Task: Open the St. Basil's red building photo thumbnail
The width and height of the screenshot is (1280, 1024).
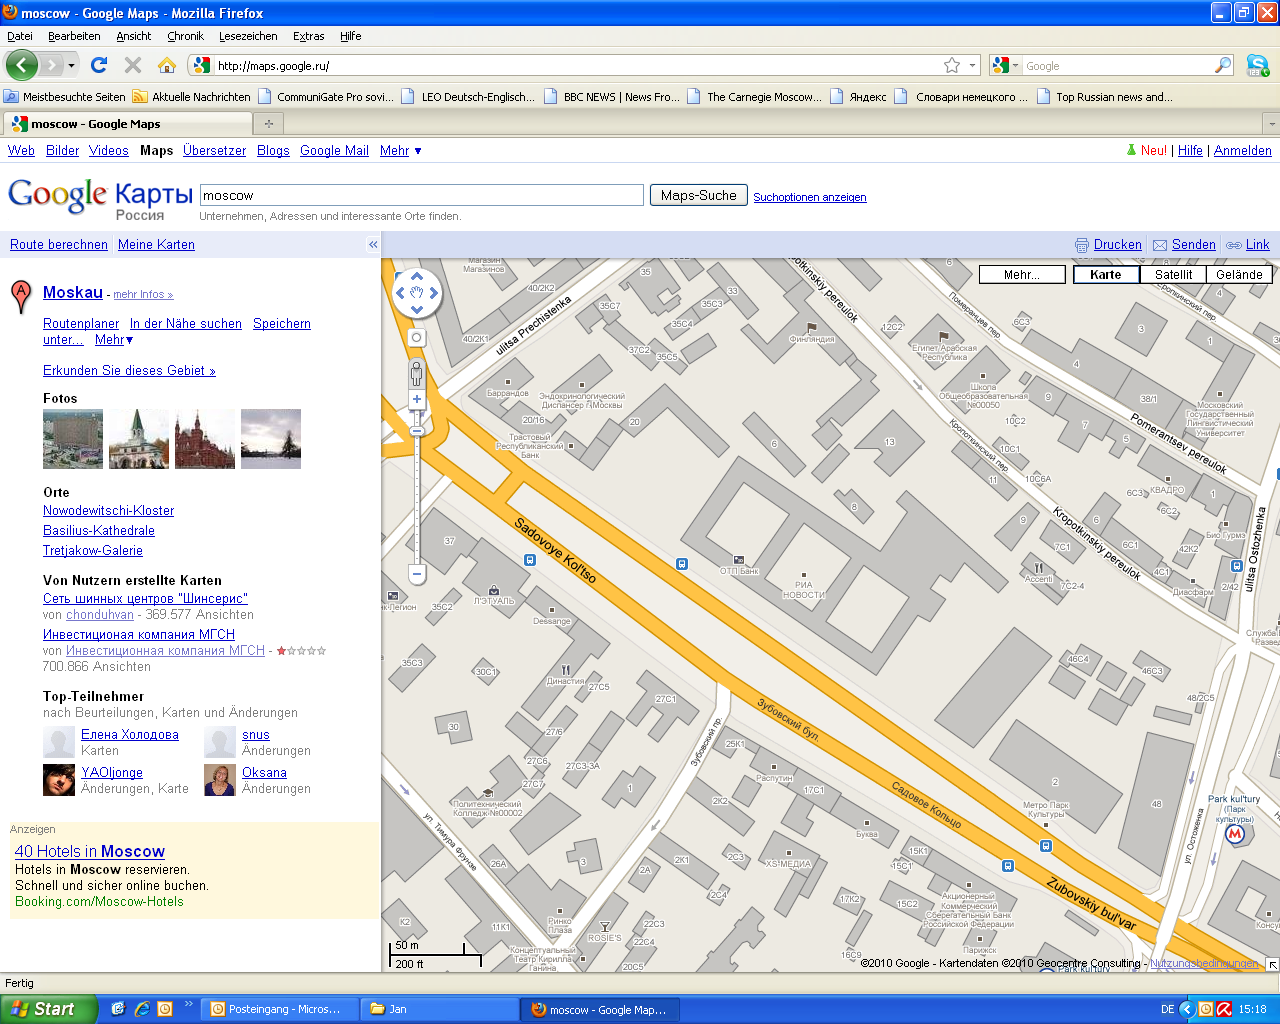Action: coord(205,439)
